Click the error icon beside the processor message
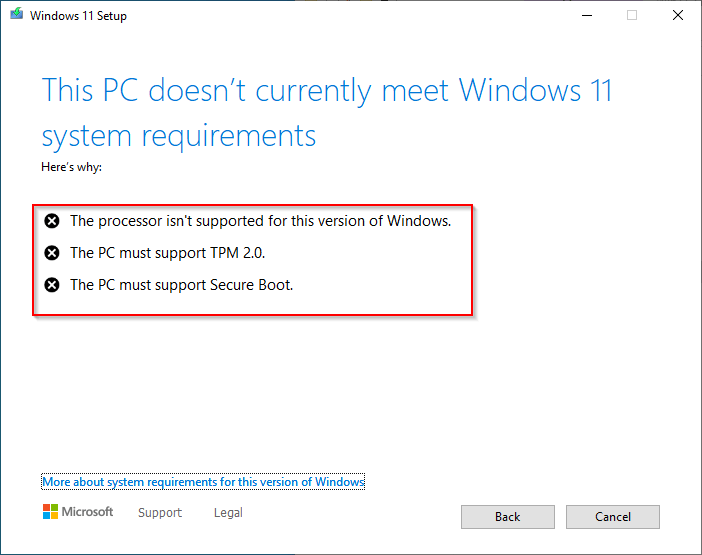Image resolution: width=702 pixels, height=555 pixels. point(52,221)
